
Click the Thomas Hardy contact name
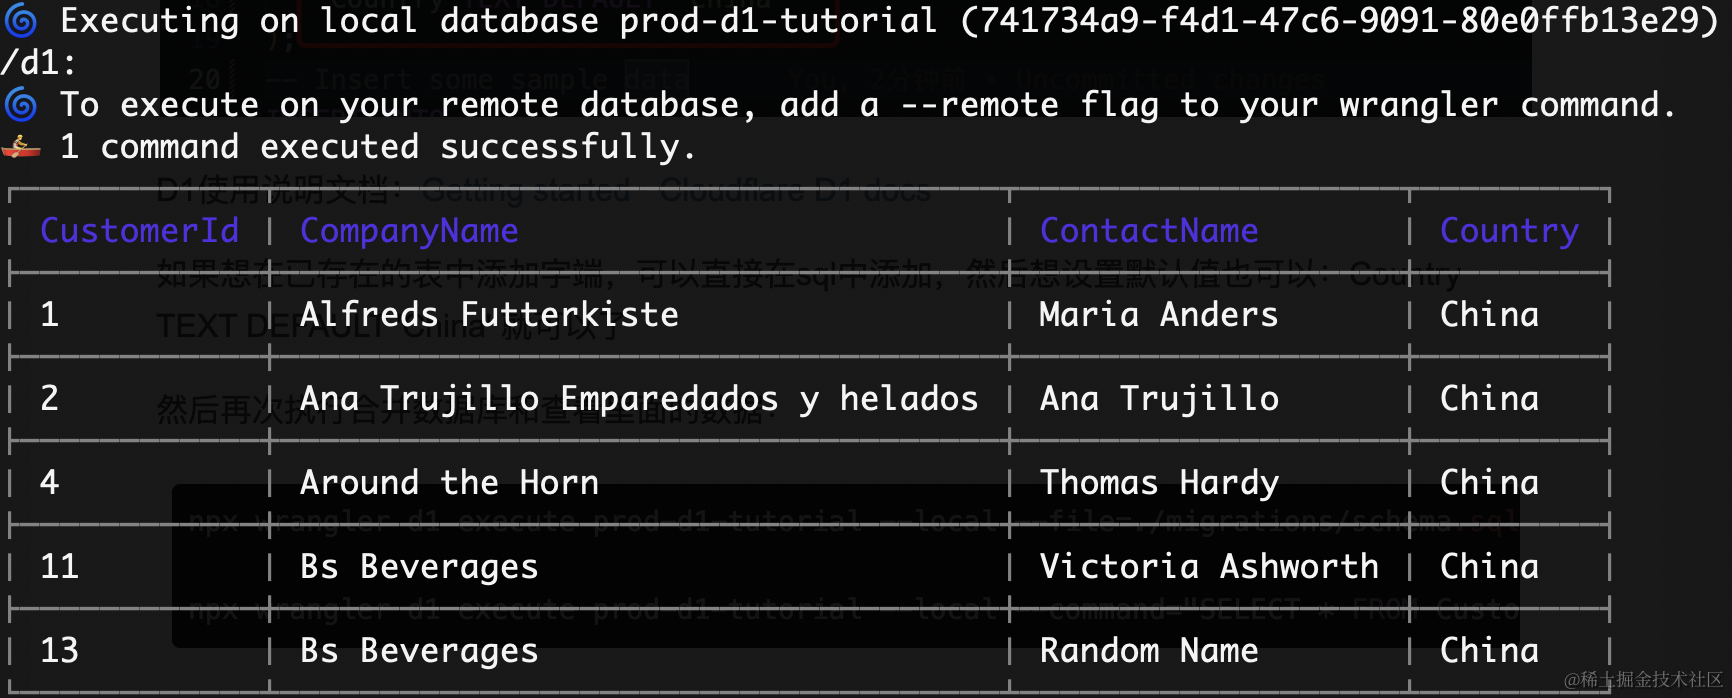[x=1159, y=483]
